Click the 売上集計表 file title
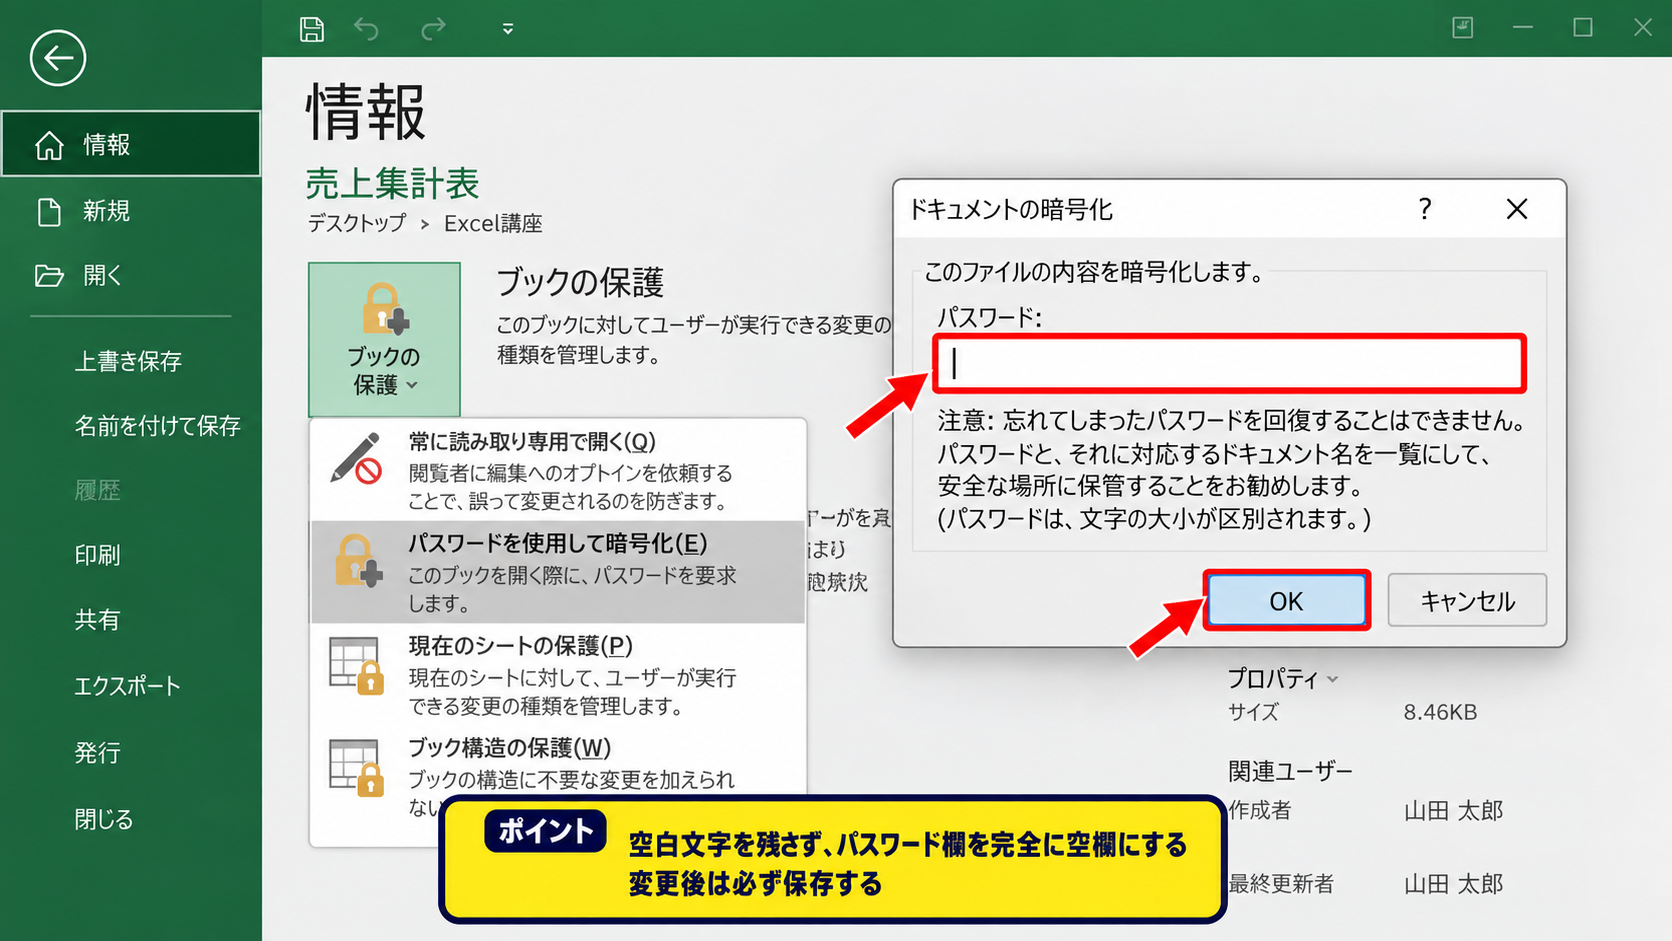The height and width of the screenshot is (941, 1672). coord(393,184)
